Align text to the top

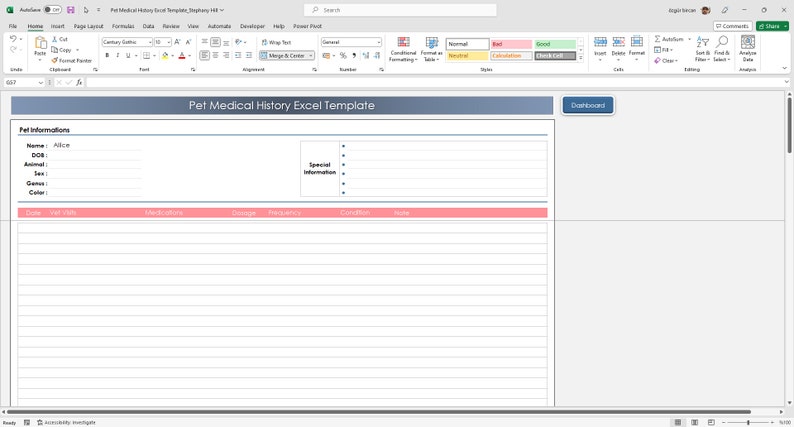[x=205, y=42]
